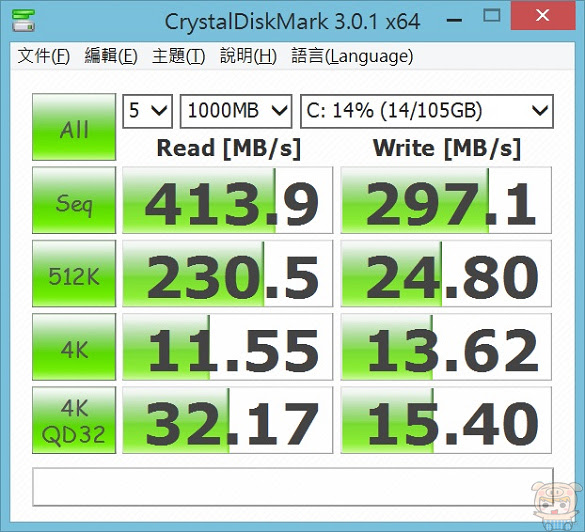Select the 512K write result 24.80

(x=446, y=273)
